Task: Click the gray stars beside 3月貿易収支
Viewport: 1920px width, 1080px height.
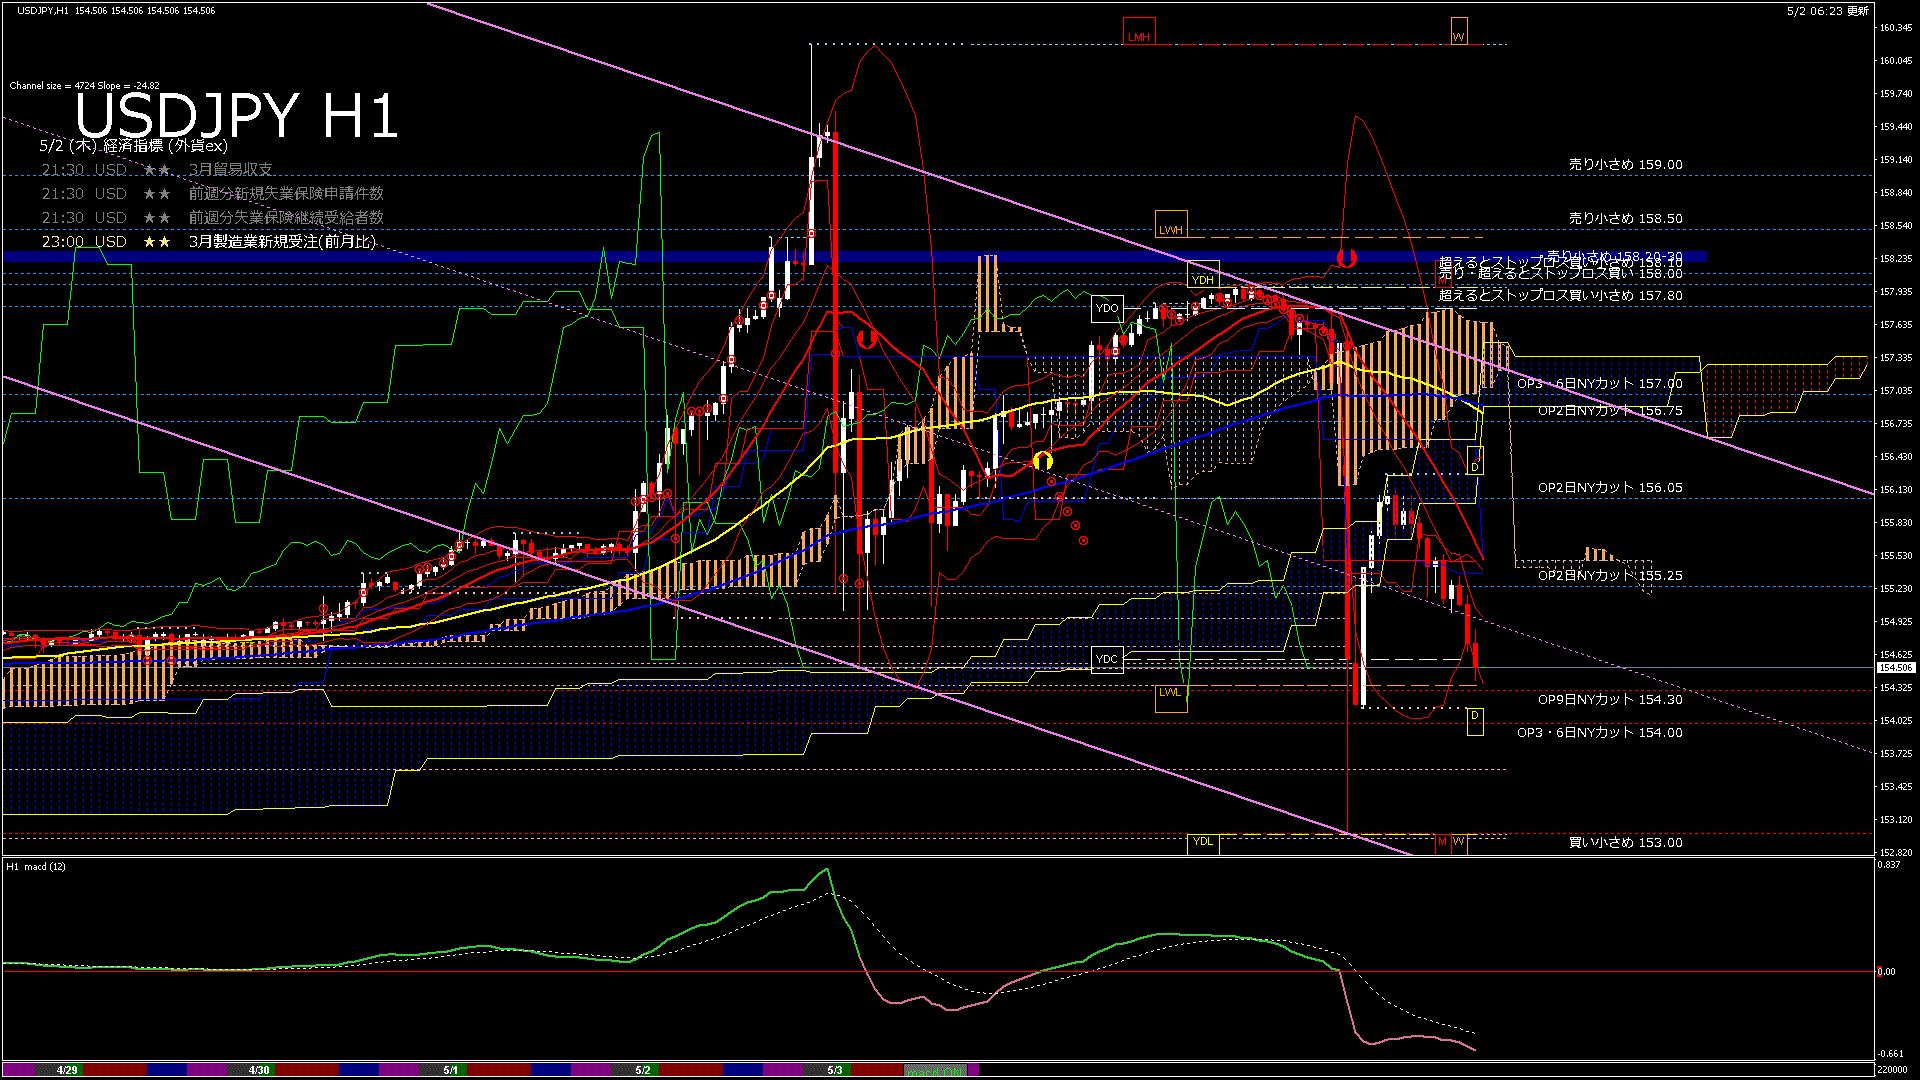Action: coord(157,170)
